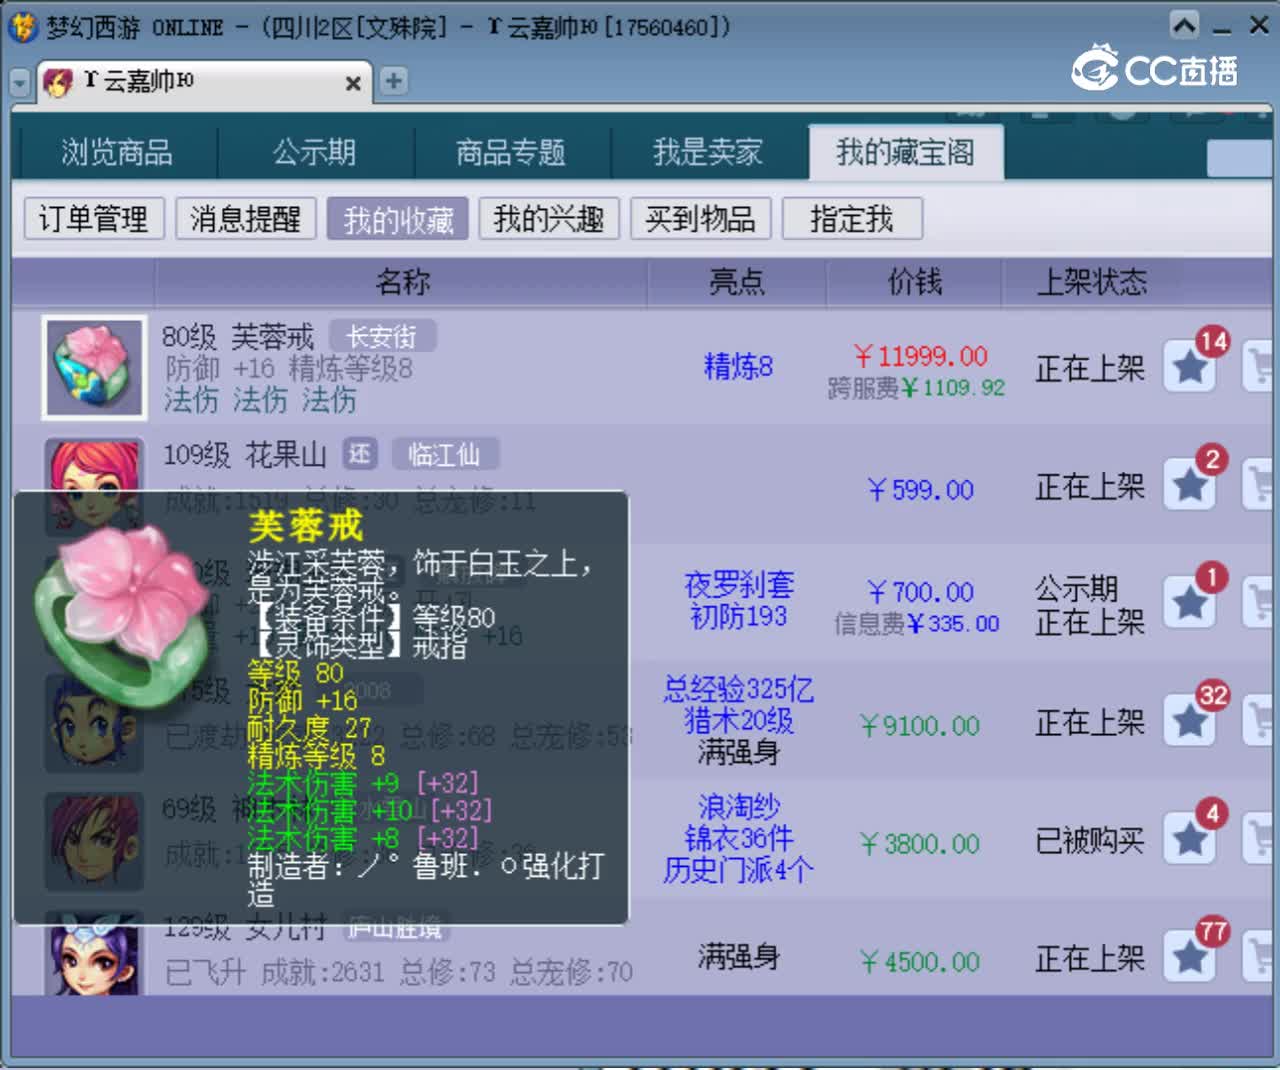
Task: Click the 浪淘纱 highlight text
Action: pyautogui.click(x=739, y=807)
